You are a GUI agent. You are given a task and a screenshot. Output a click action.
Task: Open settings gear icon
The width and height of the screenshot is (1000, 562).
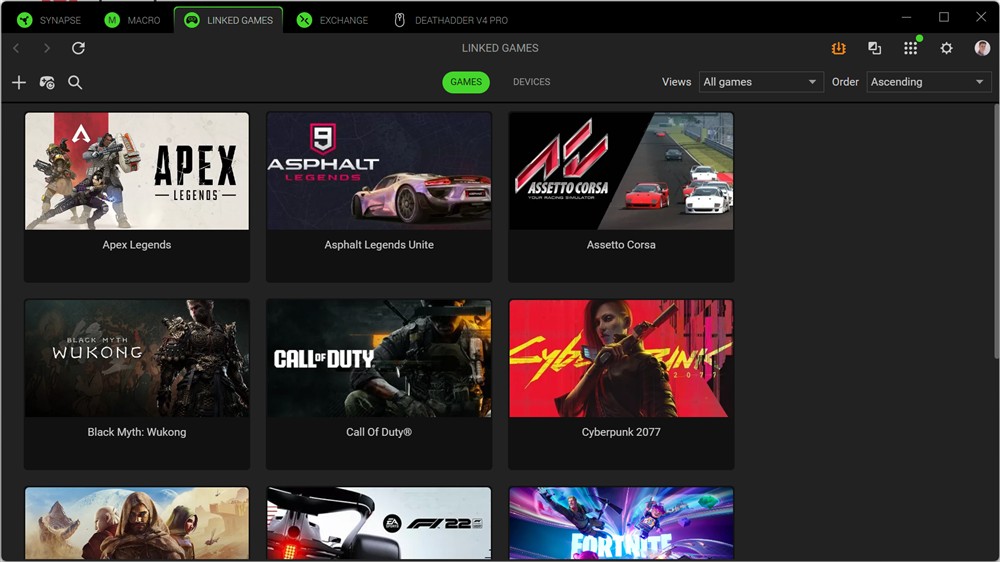click(x=946, y=48)
